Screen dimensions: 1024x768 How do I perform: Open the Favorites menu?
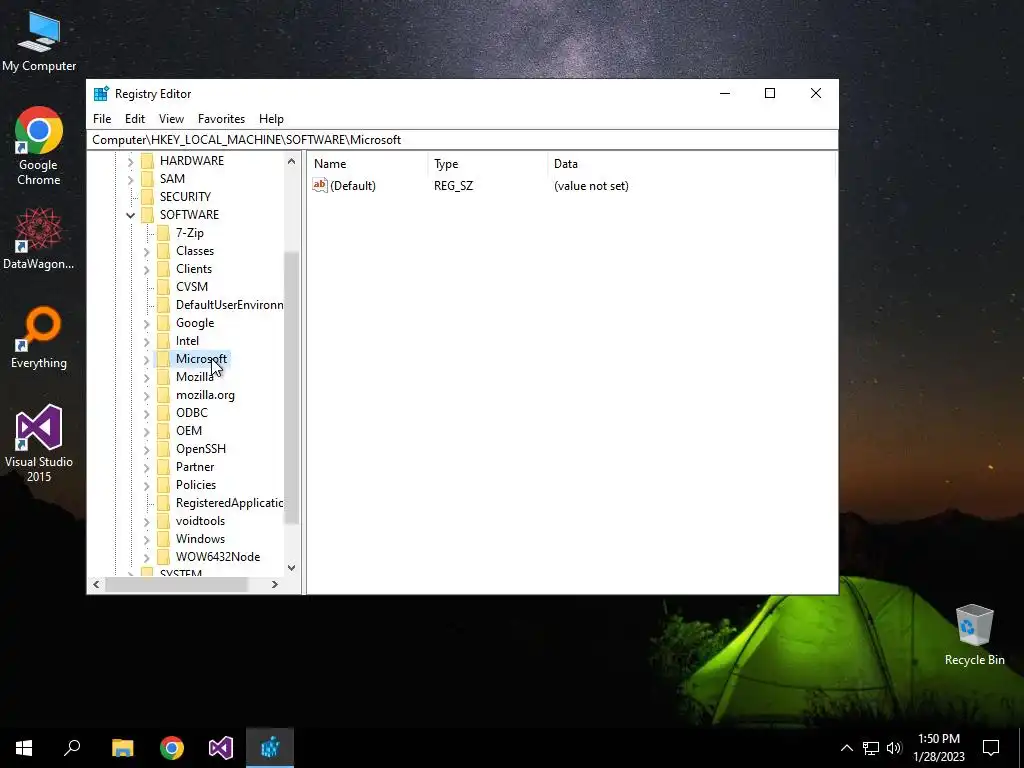point(221,119)
